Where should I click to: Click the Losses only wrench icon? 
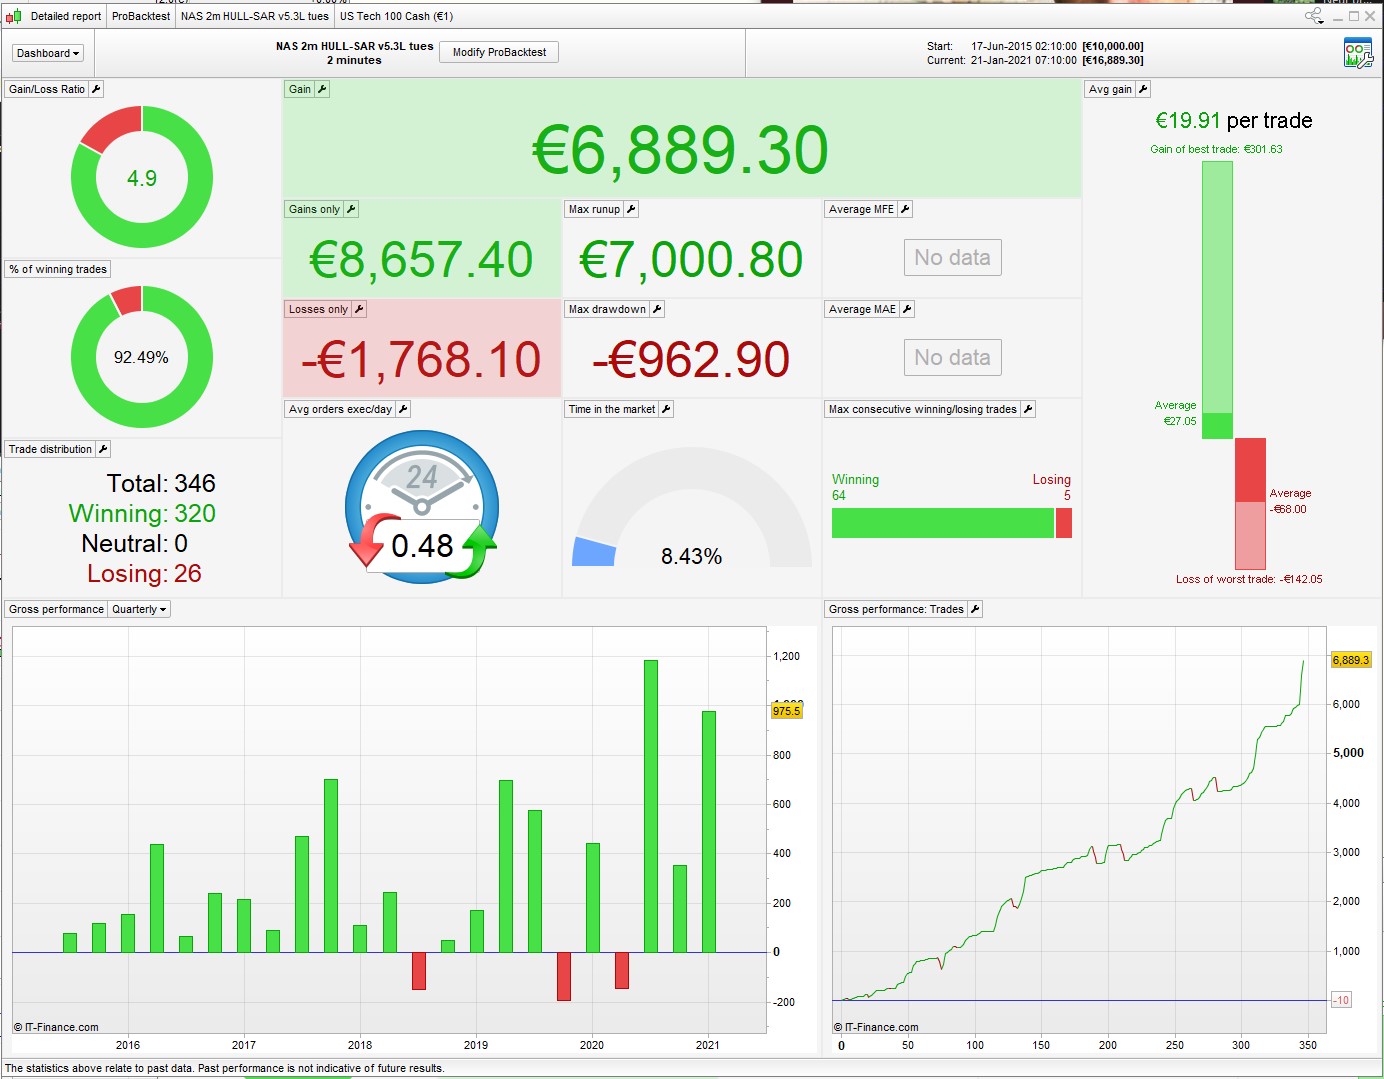359,309
